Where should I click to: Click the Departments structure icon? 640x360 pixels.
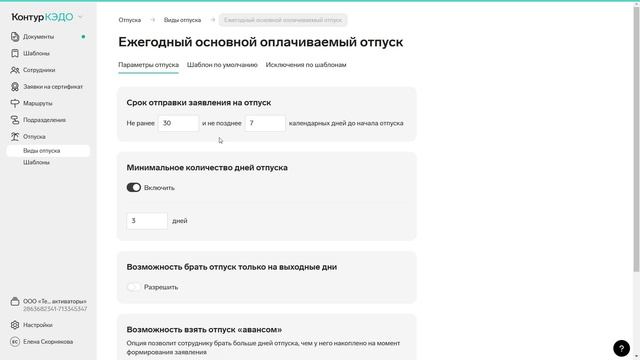15,120
